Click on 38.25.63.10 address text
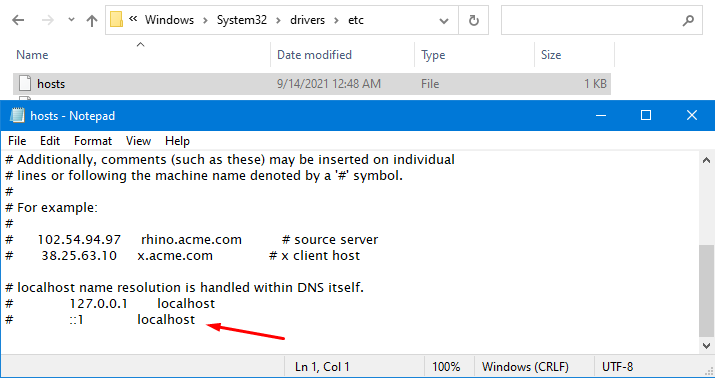The height and width of the screenshot is (378, 715). tap(79, 256)
